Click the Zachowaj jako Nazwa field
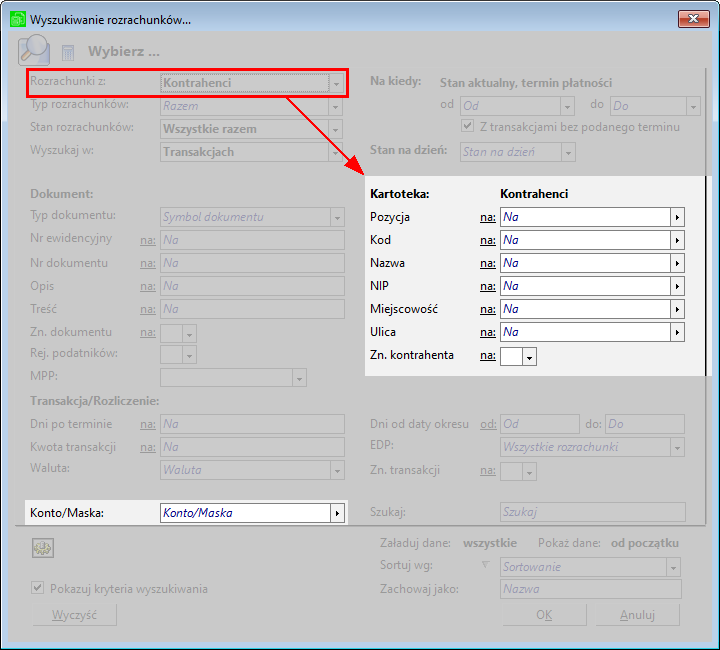The width and height of the screenshot is (720, 650). pyautogui.click(x=591, y=589)
